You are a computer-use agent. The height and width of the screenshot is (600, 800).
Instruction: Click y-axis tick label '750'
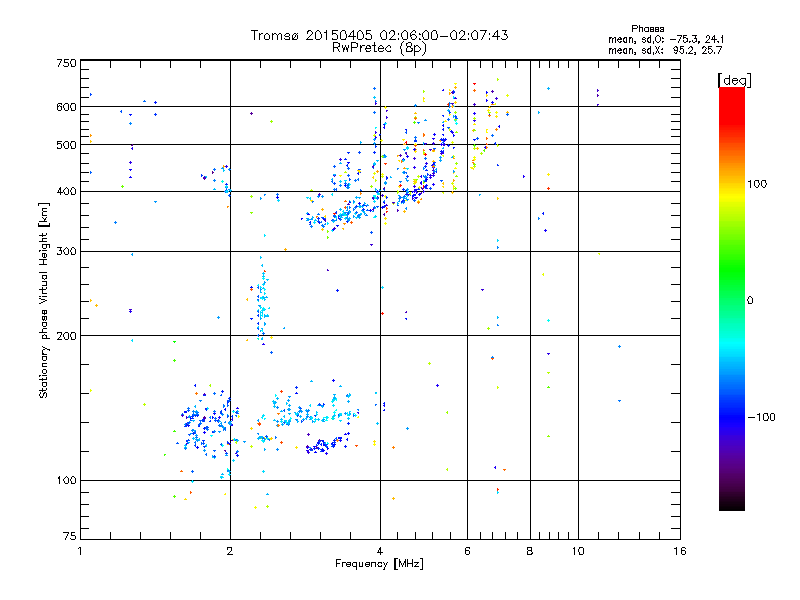(66, 63)
